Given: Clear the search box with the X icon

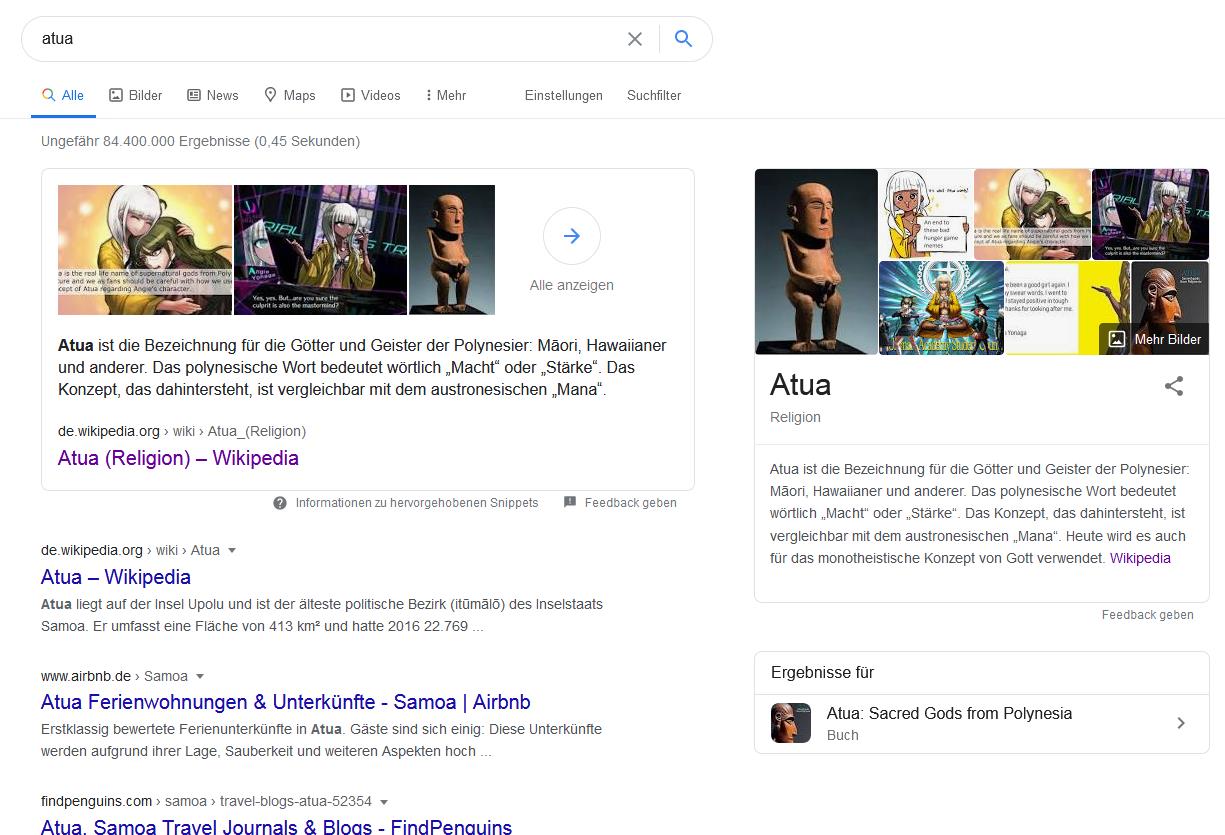Looking at the screenshot, I should (635, 39).
